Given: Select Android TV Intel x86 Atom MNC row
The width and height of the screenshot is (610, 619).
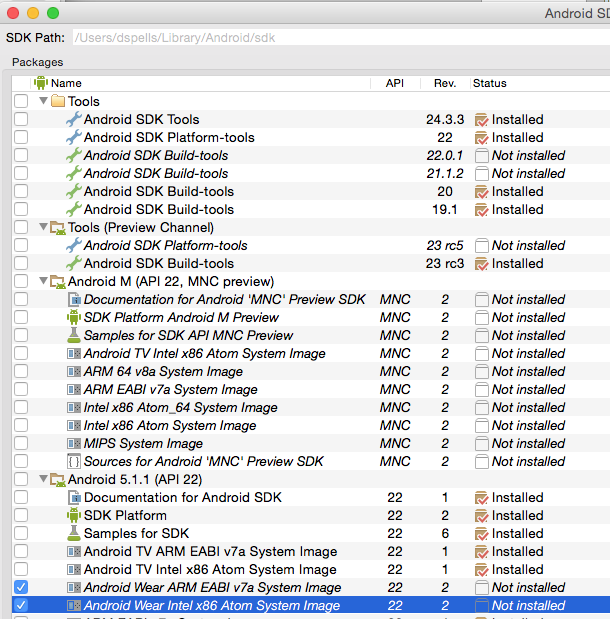Looking at the screenshot, I should pyautogui.click(x=311, y=353).
